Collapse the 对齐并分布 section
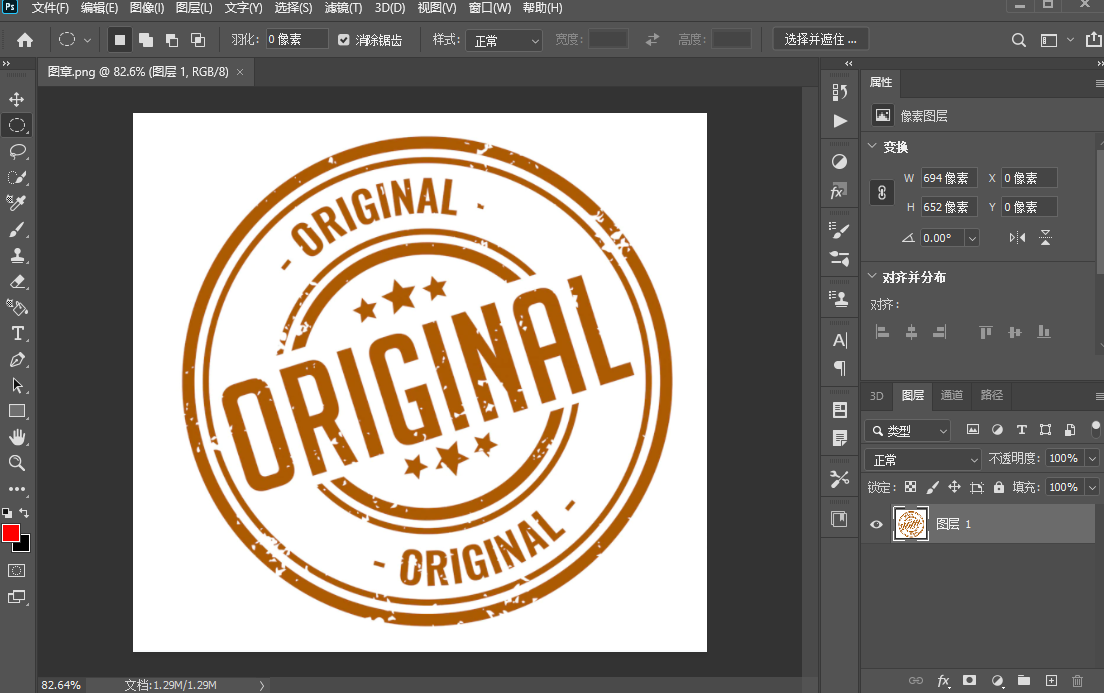This screenshot has width=1104, height=693. (872, 275)
